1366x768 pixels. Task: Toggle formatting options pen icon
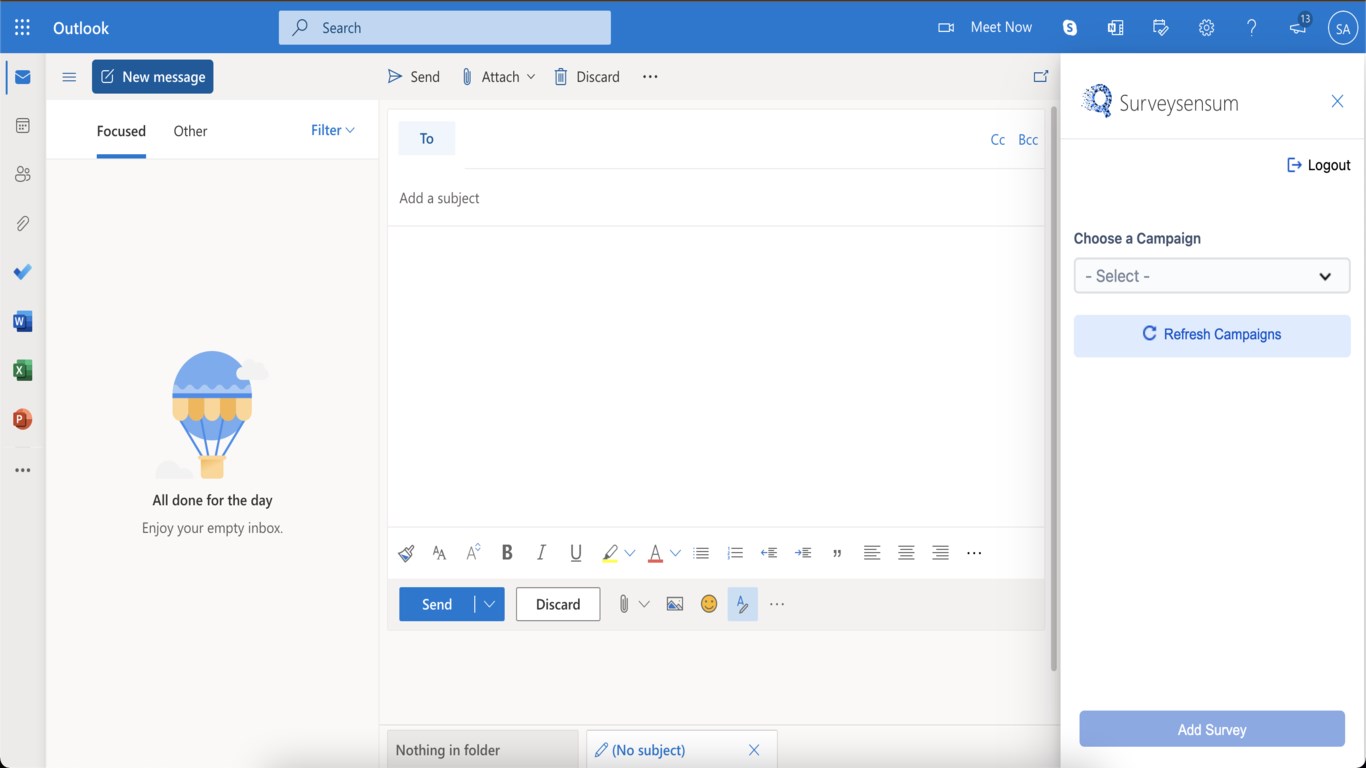tap(743, 604)
